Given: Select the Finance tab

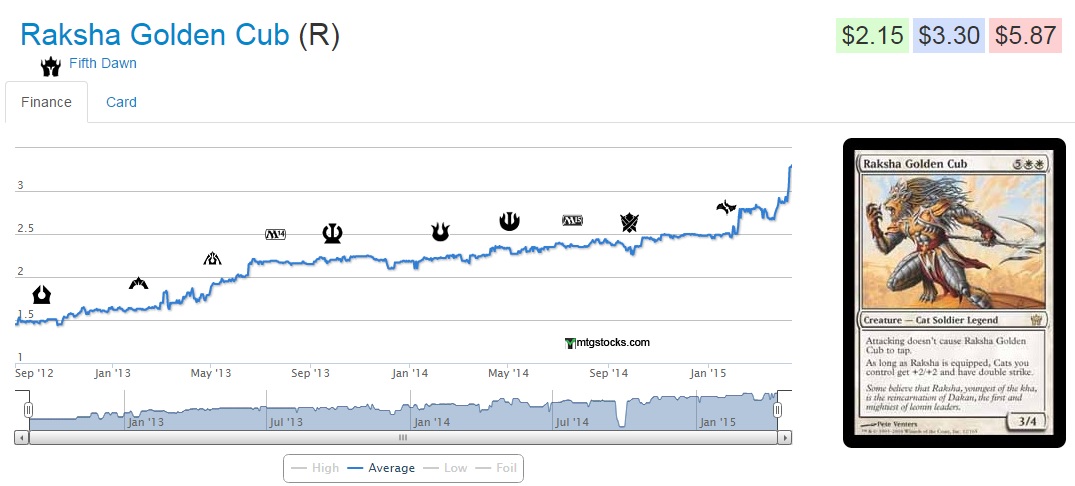Looking at the screenshot, I should pos(46,102).
